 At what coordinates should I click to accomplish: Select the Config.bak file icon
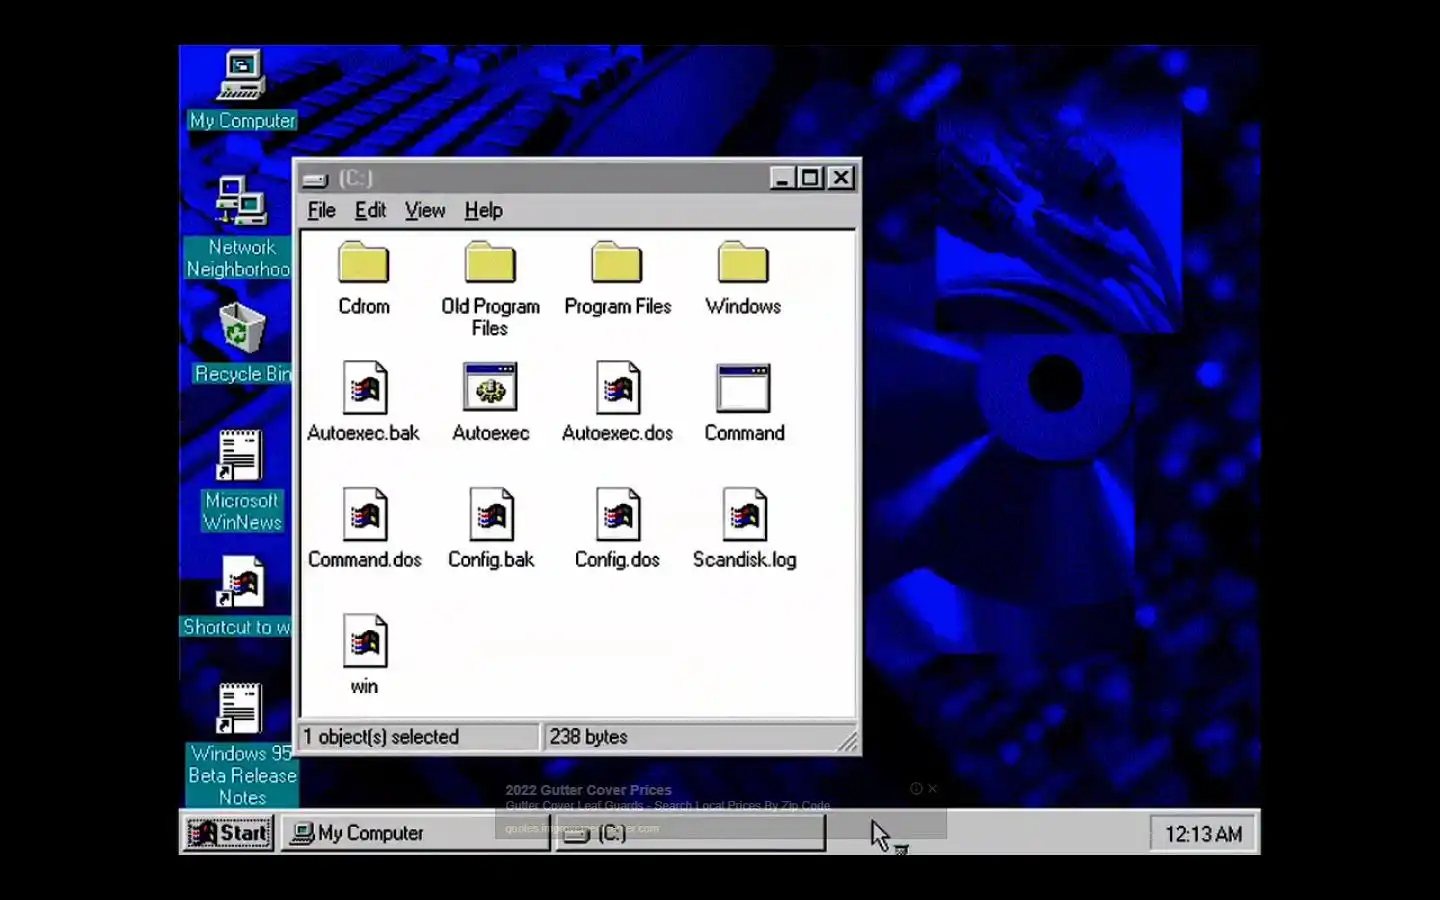tap(491, 514)
